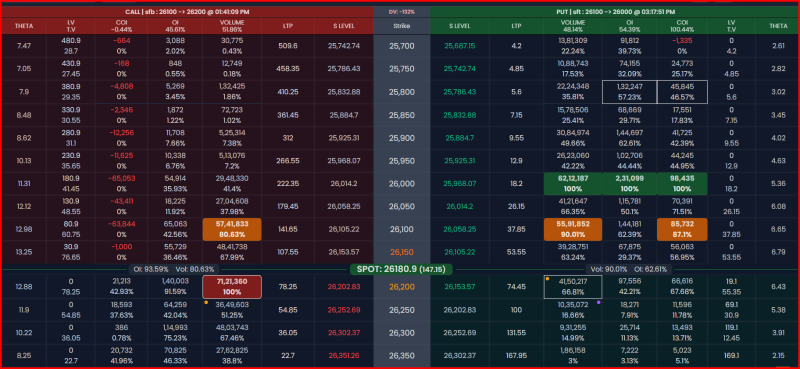800x369 pixels.
Task: Click the call-side VOLUME 51.86% column header
Action: pos(232,26)
